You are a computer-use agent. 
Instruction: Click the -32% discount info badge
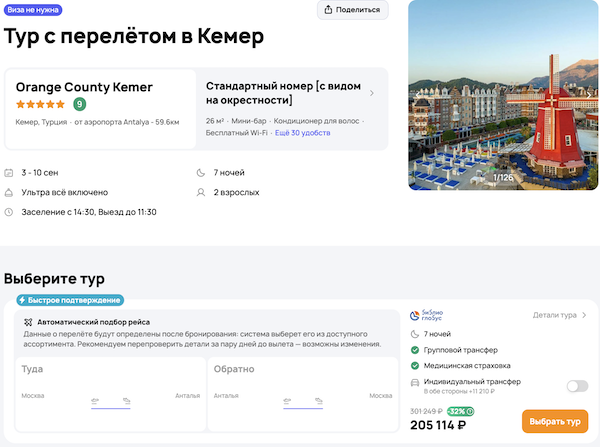click(x=460, y=410)
